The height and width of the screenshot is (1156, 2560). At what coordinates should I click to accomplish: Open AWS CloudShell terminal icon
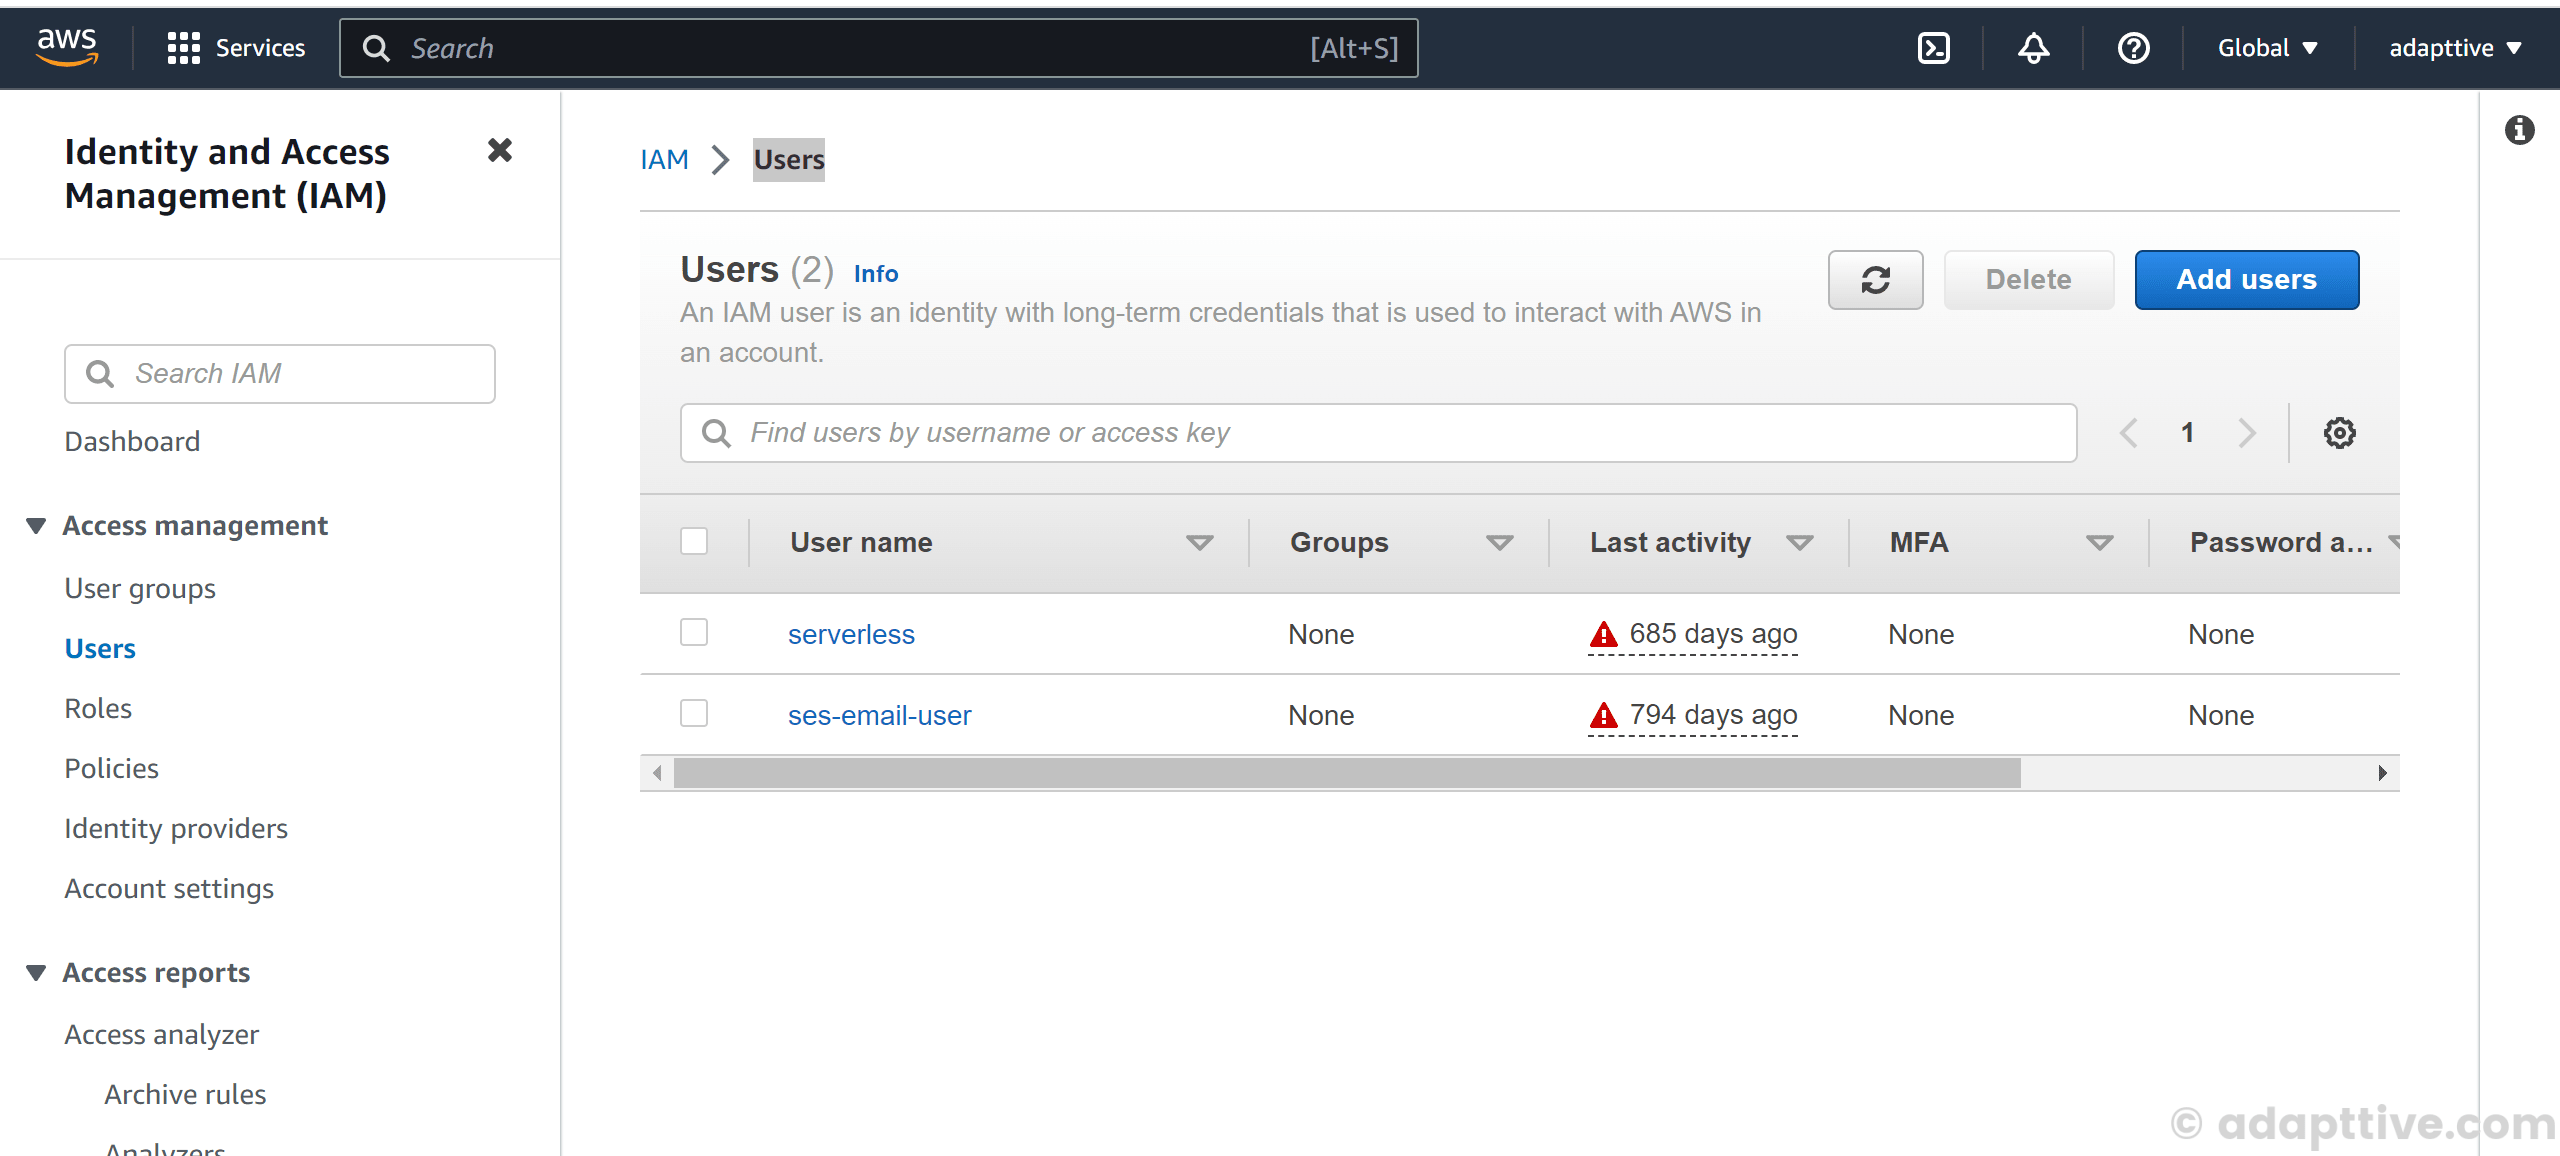pyautogui.click(x=1933, y=48)
